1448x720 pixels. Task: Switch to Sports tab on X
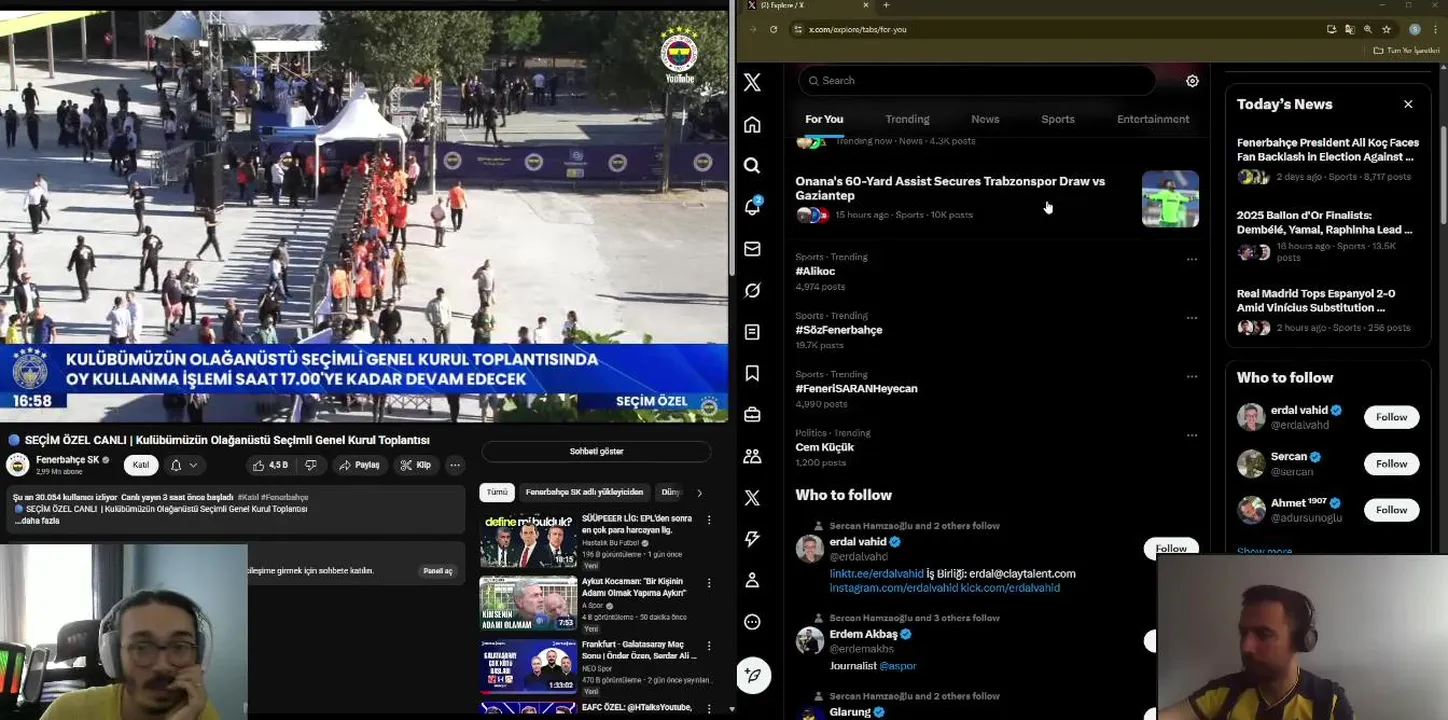pyautogui.click(x=1058, y=119)
